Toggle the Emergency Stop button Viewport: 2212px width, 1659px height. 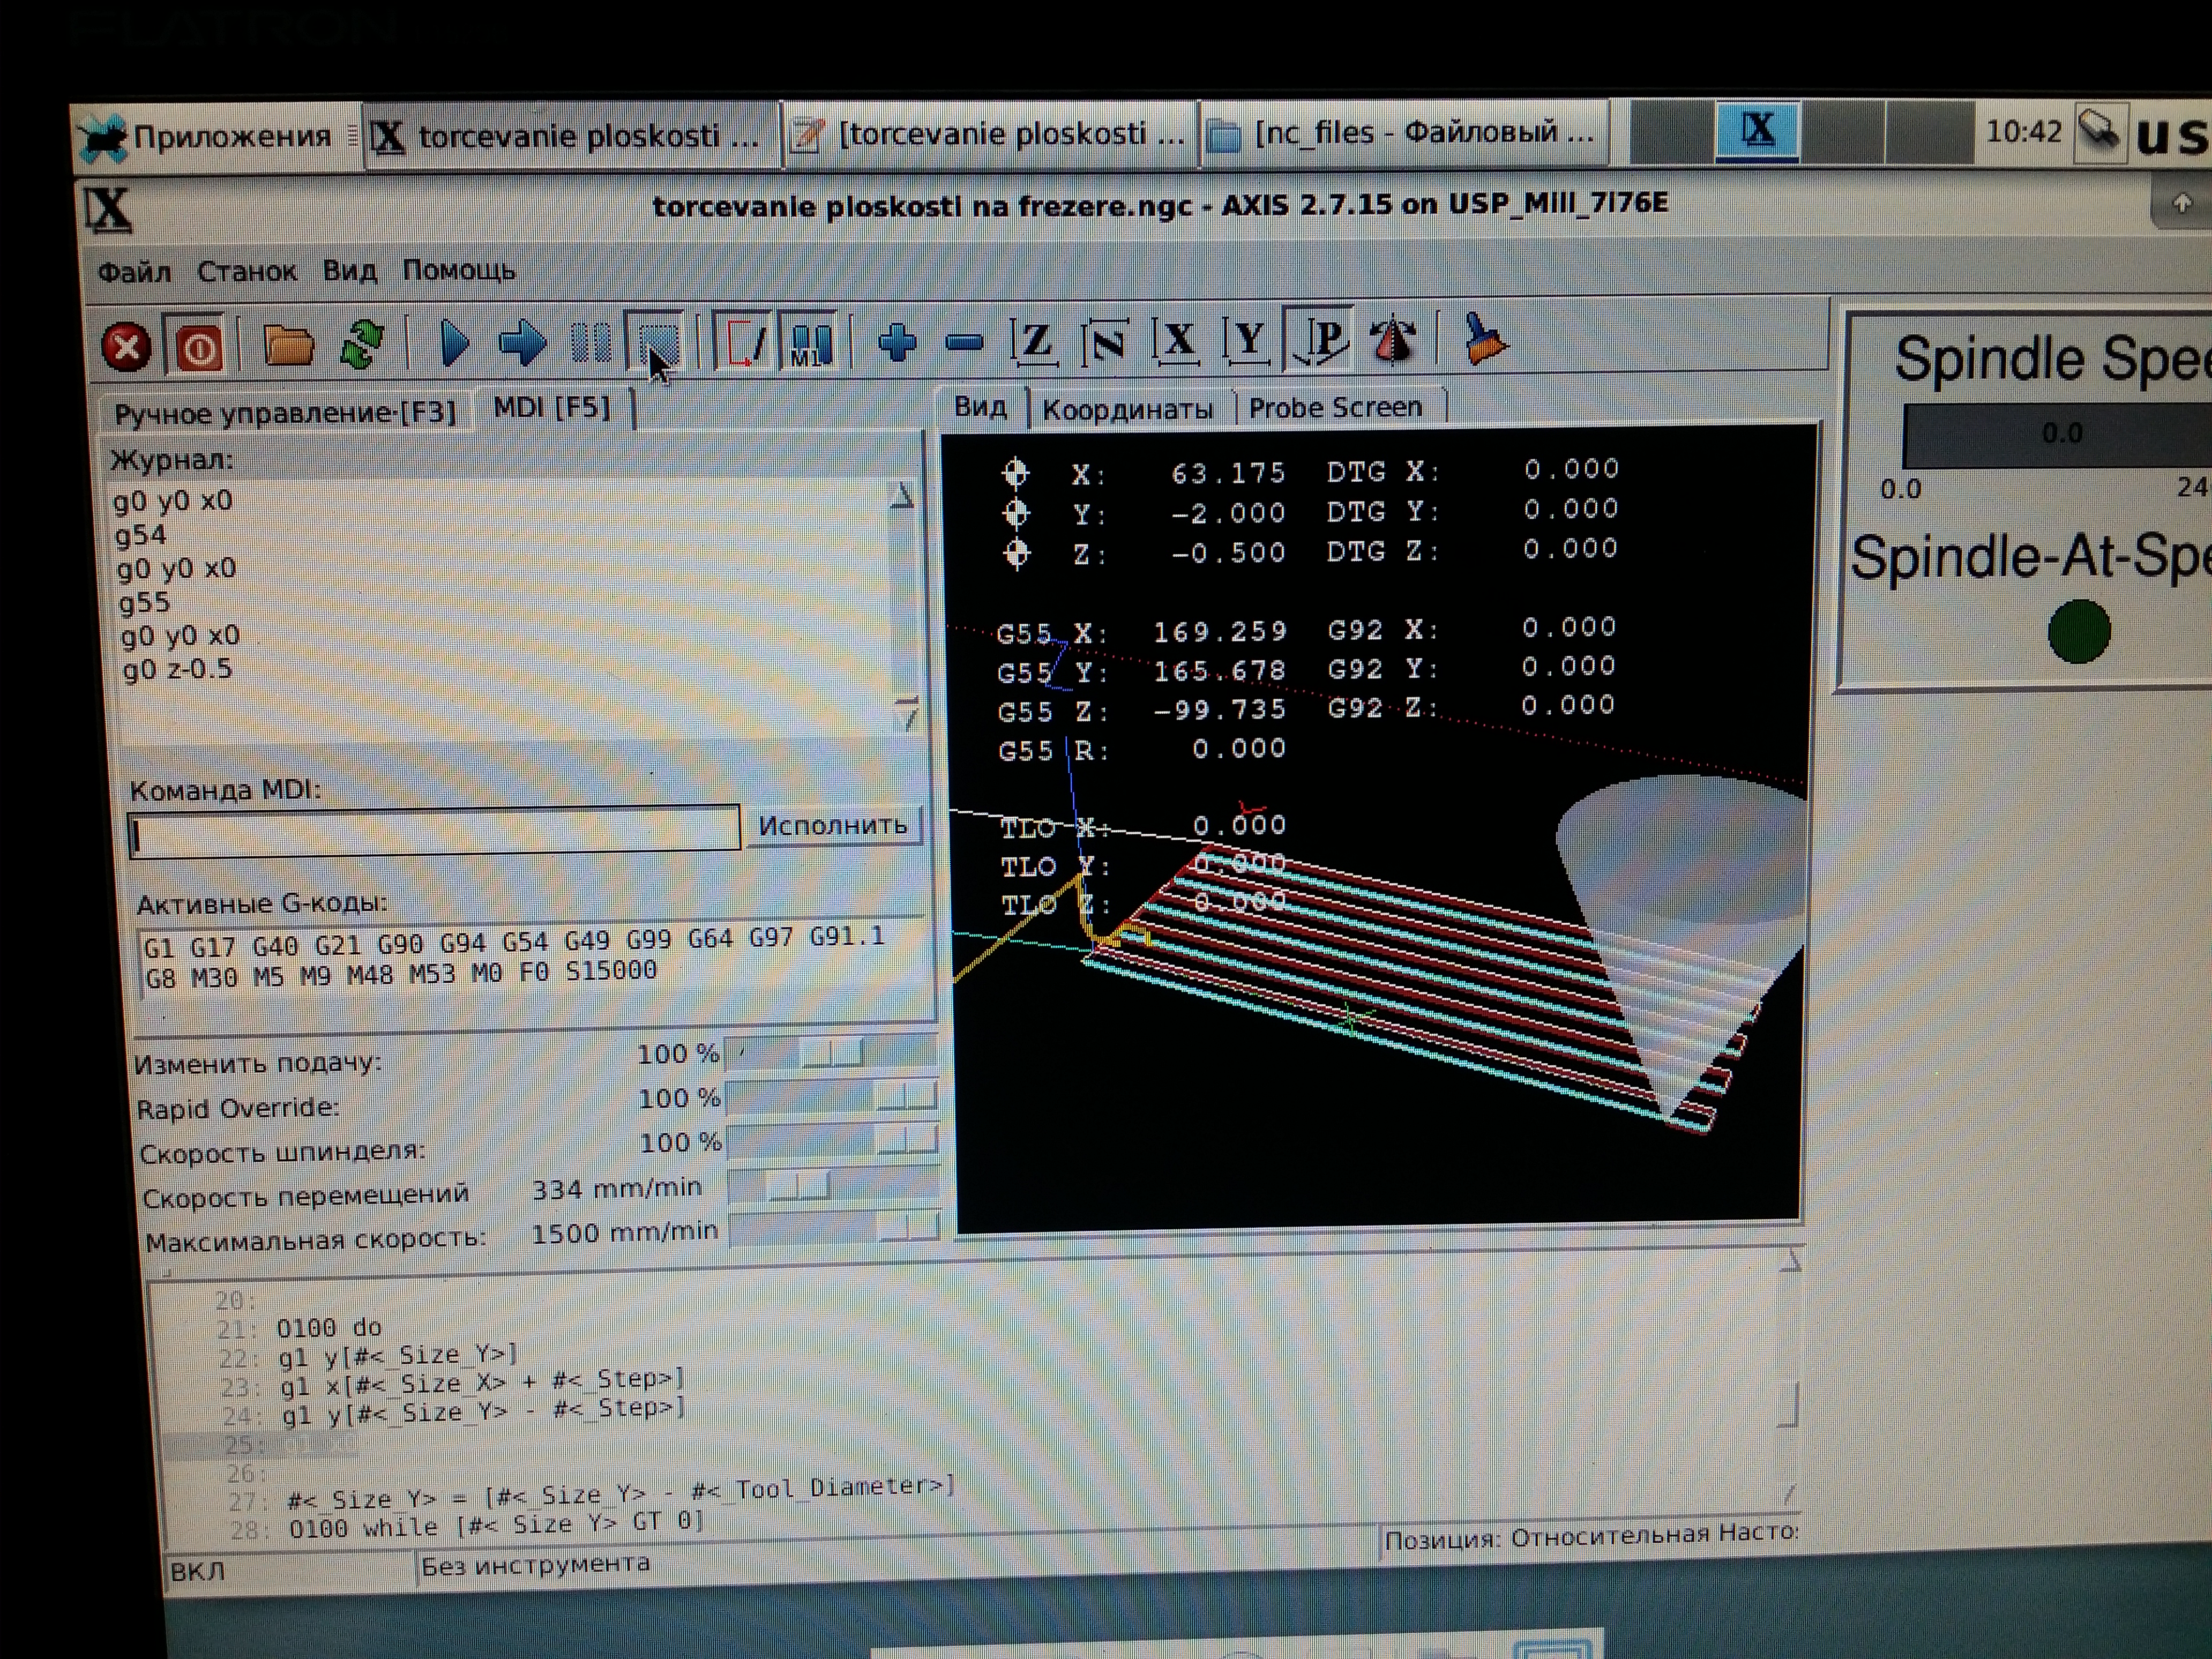tap(126, 347)
